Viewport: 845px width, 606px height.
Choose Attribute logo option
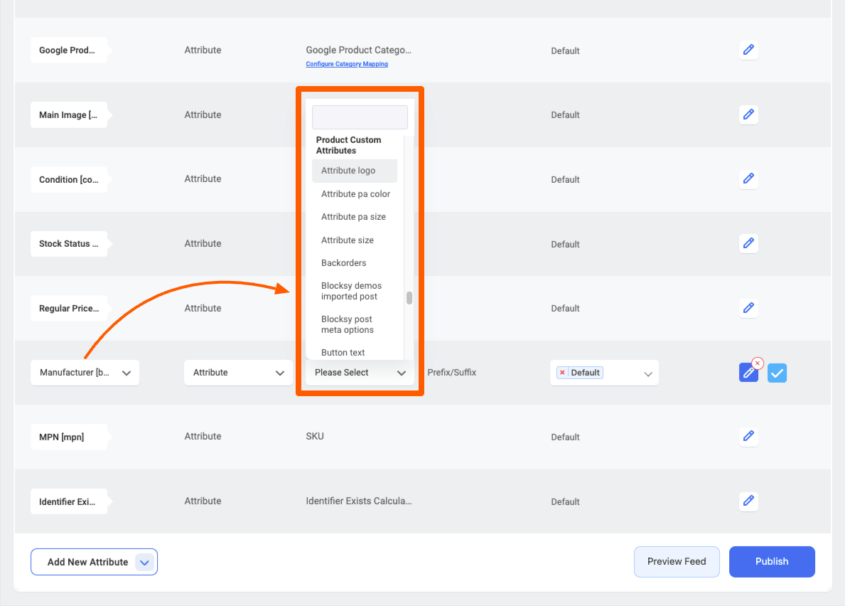click(354, 171)
